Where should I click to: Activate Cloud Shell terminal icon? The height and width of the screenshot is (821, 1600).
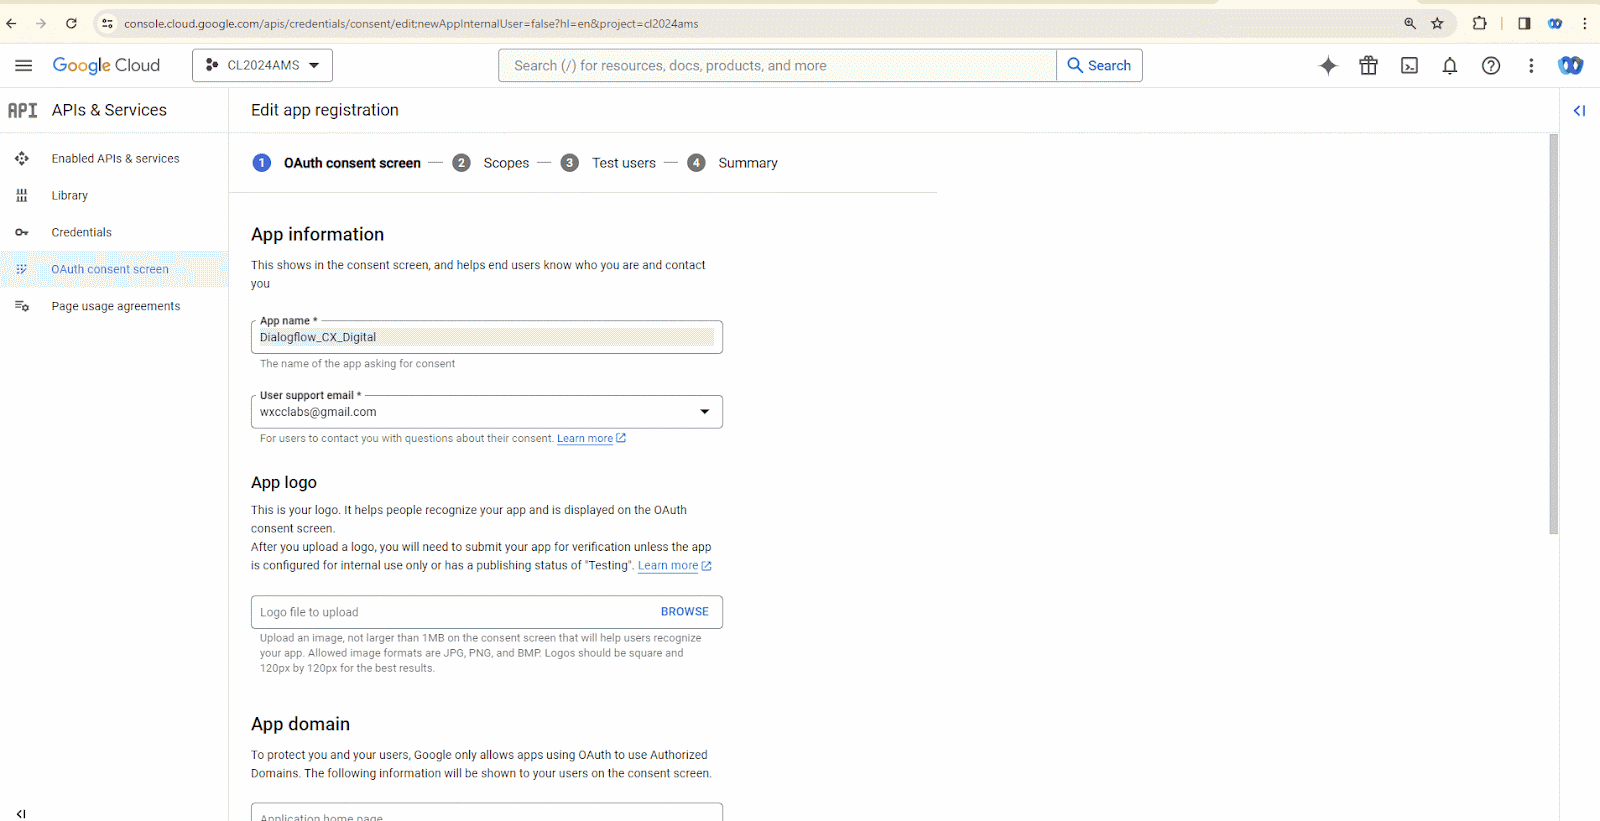tap(1409, 65)
